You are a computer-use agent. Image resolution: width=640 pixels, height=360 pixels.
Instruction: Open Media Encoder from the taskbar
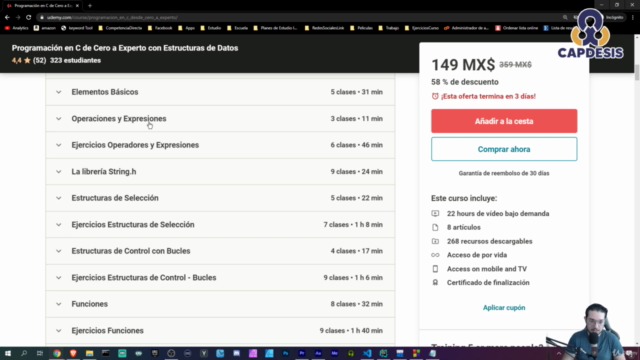[x=334, y=353]
